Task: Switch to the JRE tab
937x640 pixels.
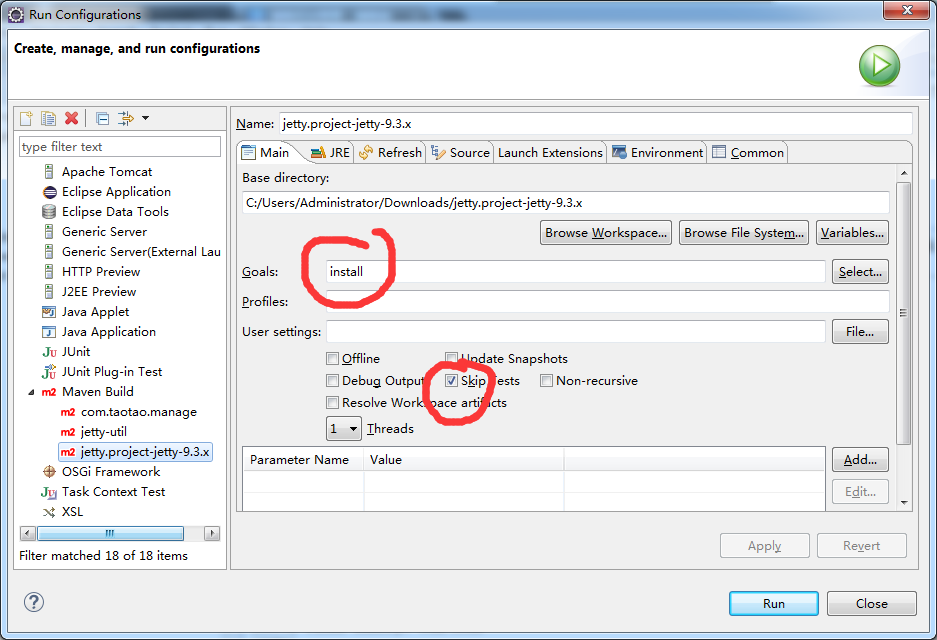Action: click(x=330, y=153)
